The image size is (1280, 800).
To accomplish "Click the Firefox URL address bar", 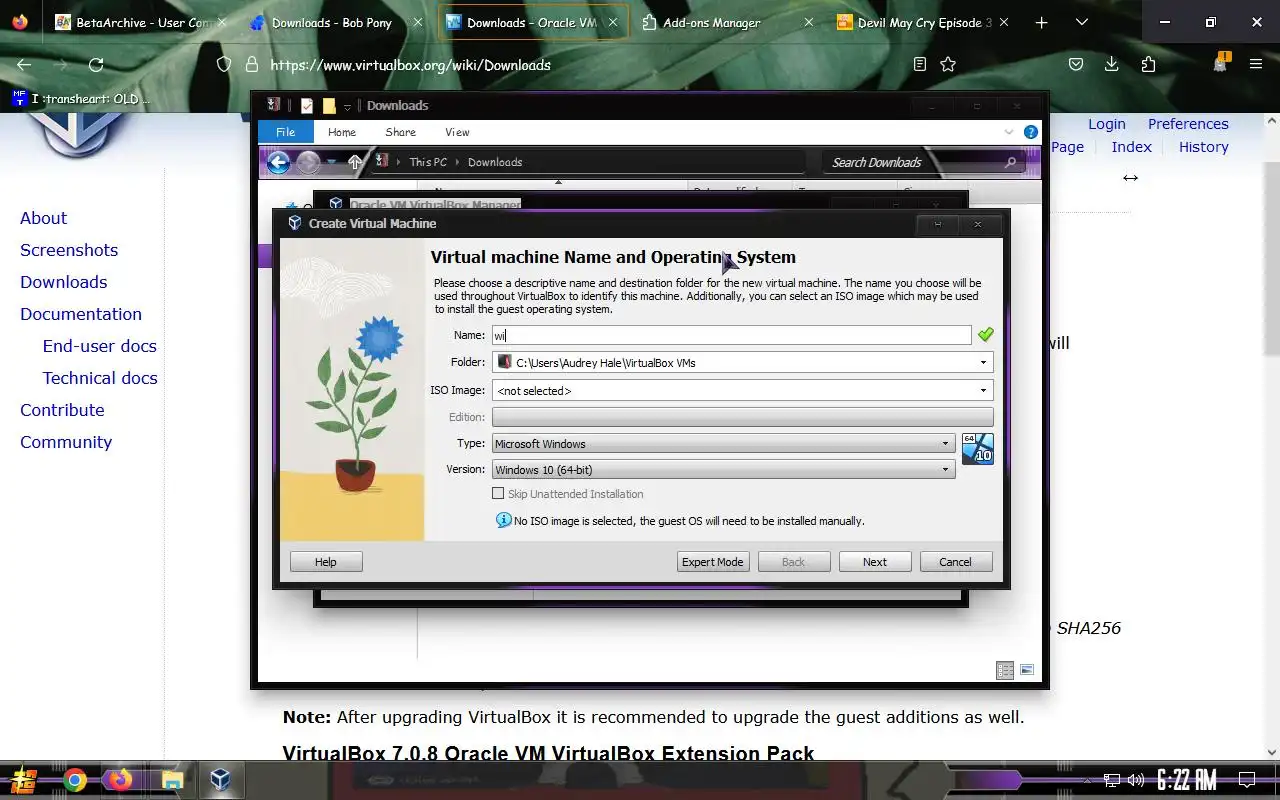I will 585,65.
